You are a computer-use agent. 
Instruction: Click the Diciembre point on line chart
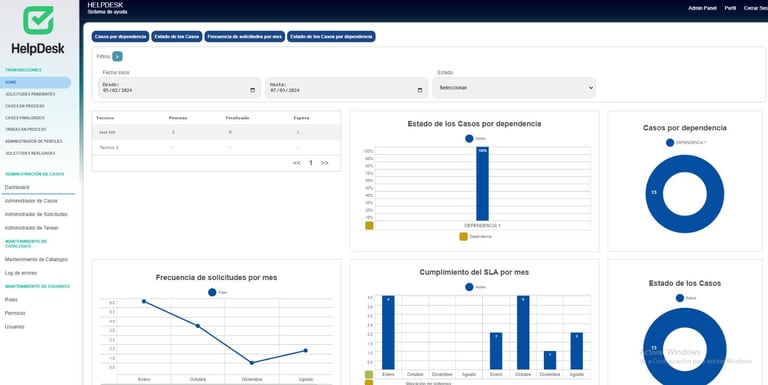click(252, 363)
